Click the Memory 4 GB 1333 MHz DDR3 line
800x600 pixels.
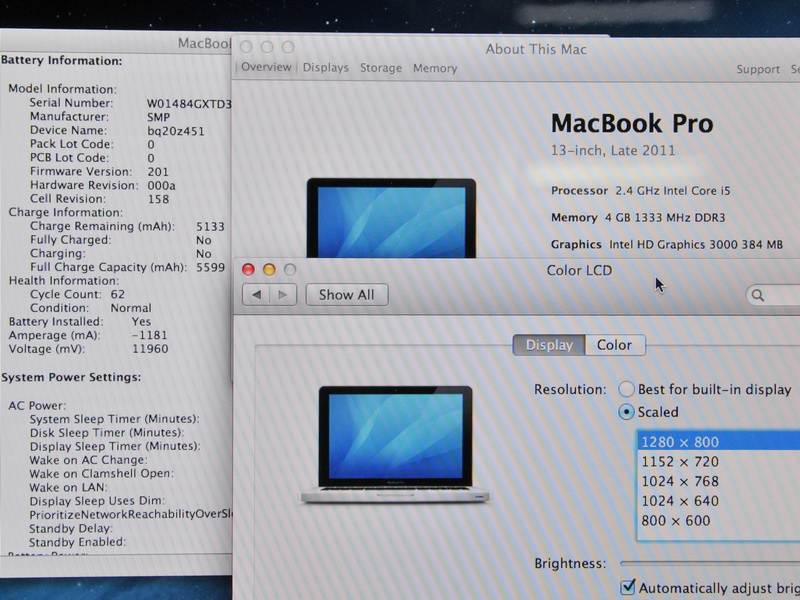pos(638,218)
